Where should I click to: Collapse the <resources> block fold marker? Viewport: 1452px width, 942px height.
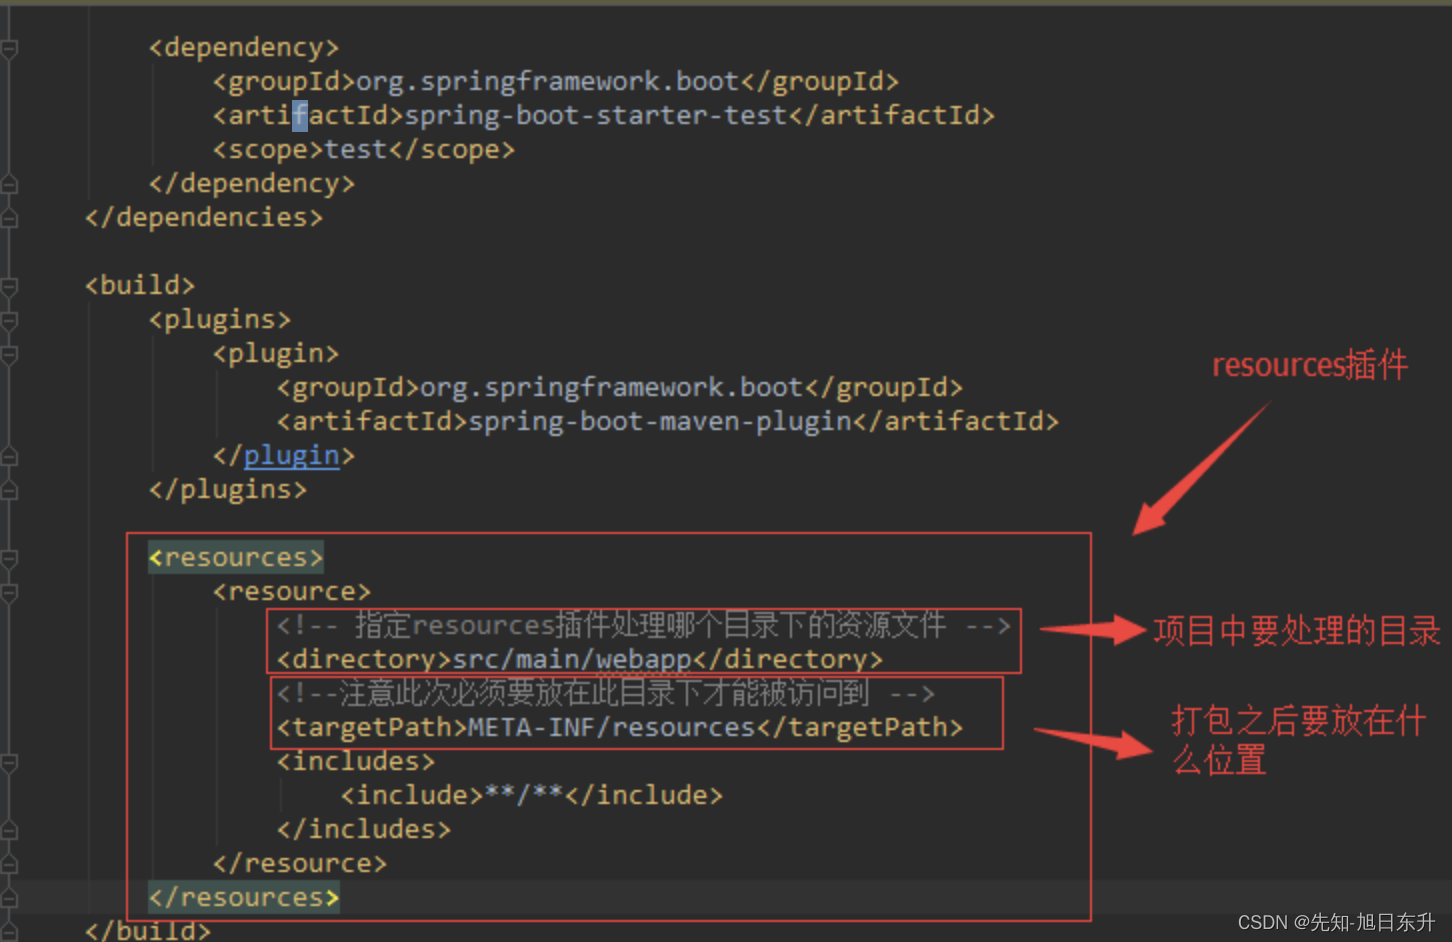(9, 558)
